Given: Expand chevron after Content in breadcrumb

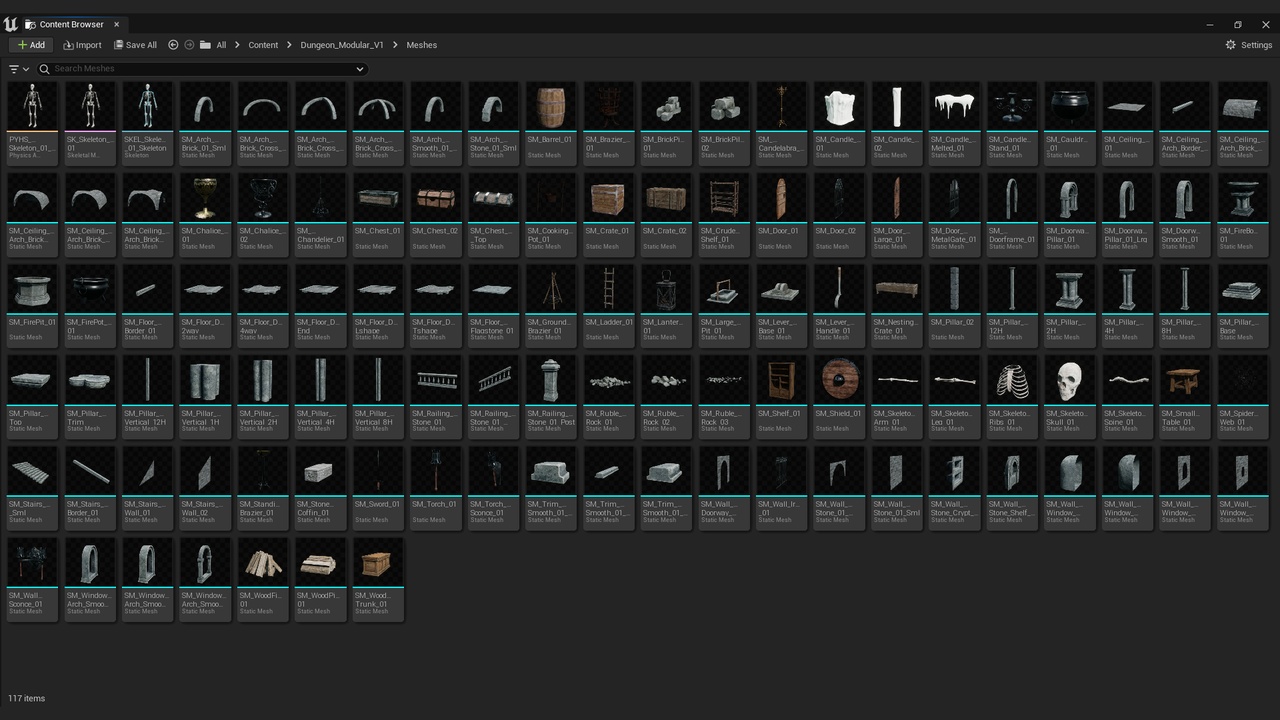Looking at the screenshot, I should point(289,45).
